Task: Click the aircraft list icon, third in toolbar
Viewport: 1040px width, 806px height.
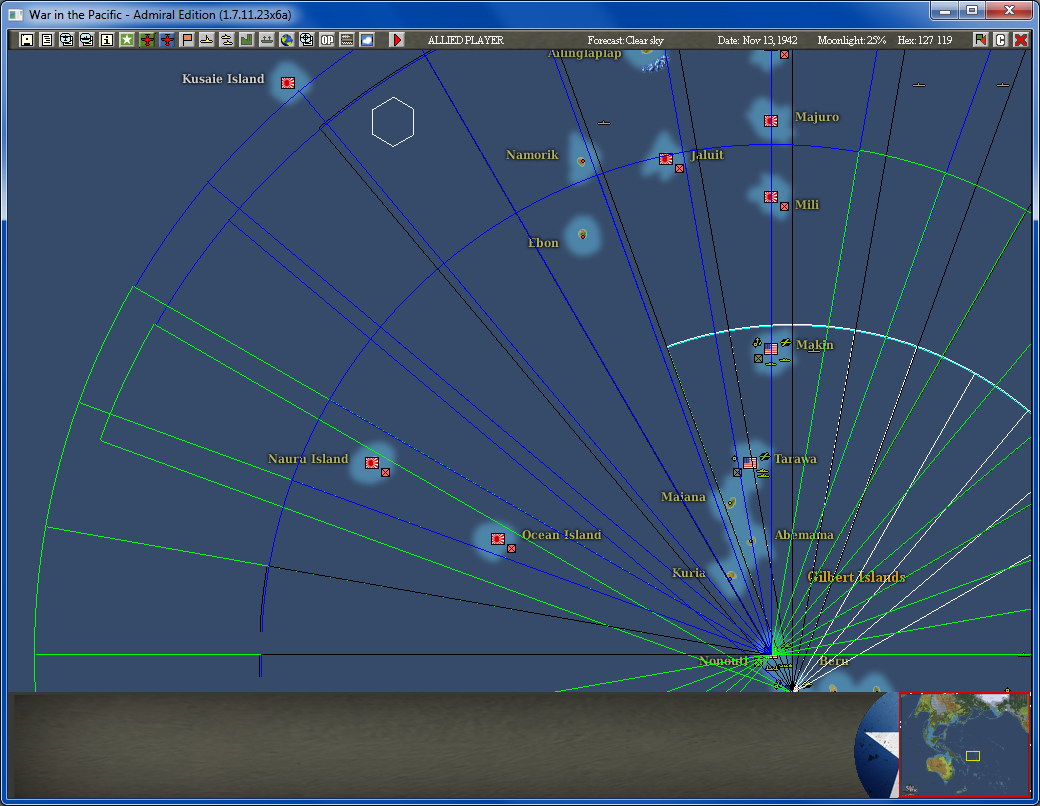Action: tap(66, 40)
